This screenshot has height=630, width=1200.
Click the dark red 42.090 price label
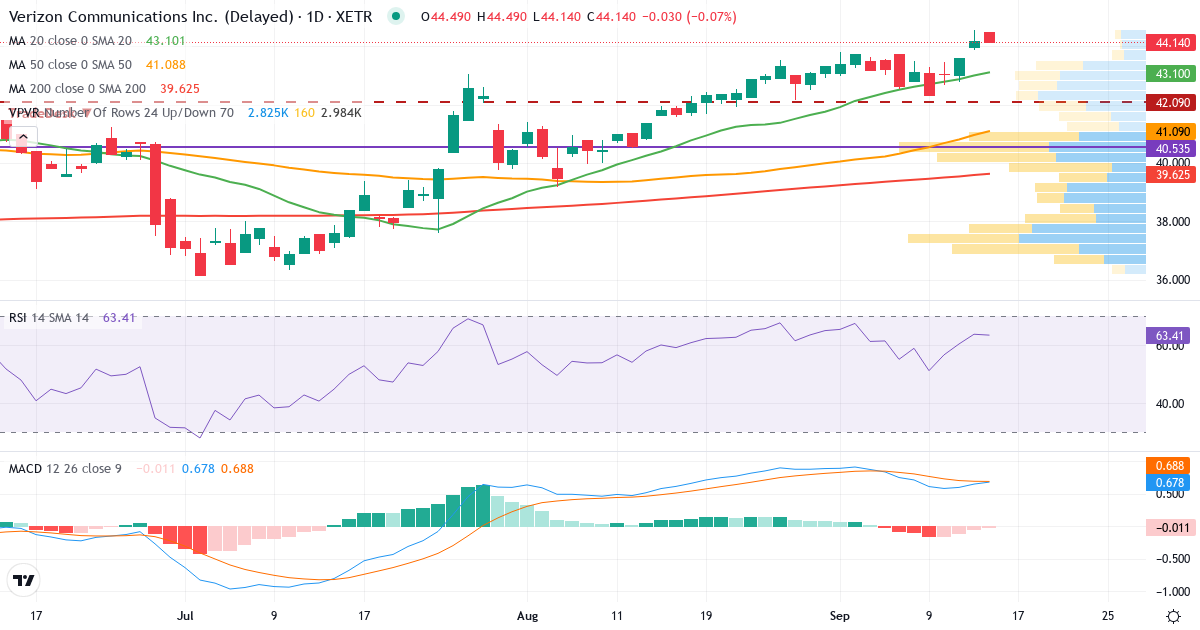tap(1172, 102)
